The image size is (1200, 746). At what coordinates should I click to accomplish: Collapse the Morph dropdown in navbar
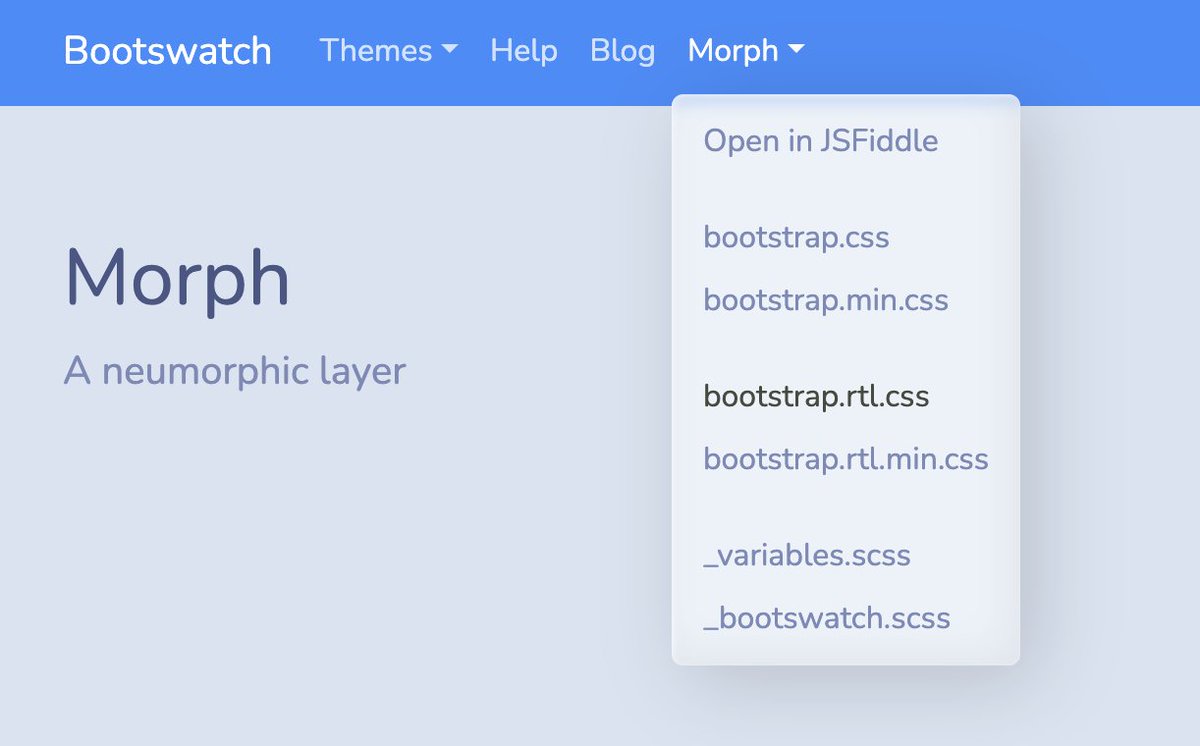point(745,50)
